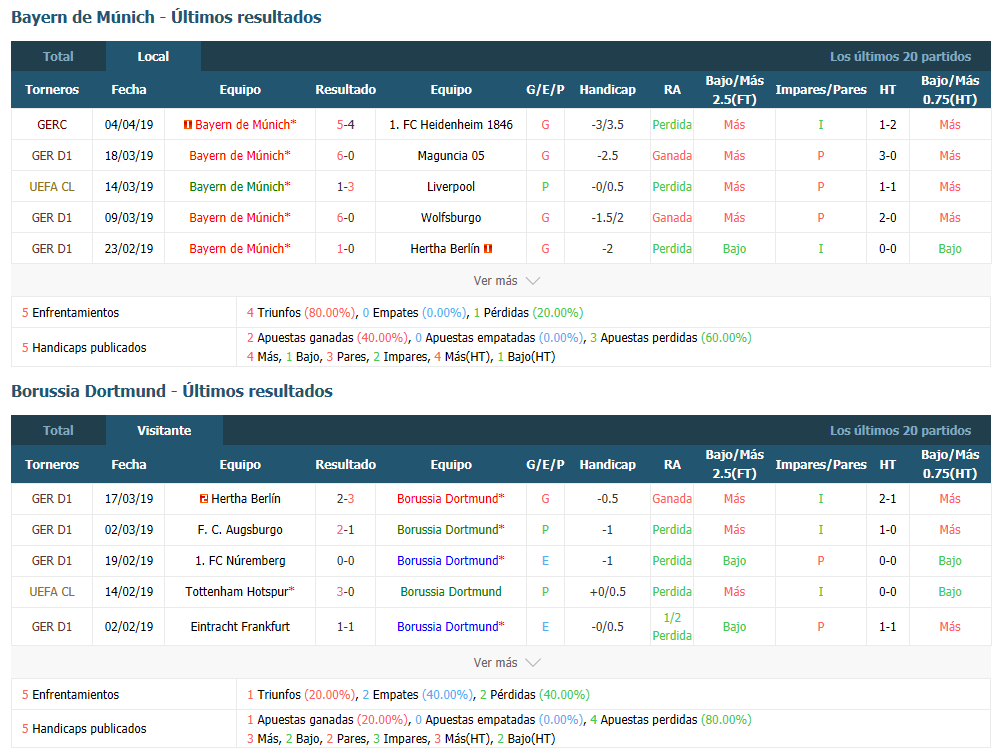
Task: Click 4 Triunfos (80.00%) summary for Bayern
Action: point(302,312)
